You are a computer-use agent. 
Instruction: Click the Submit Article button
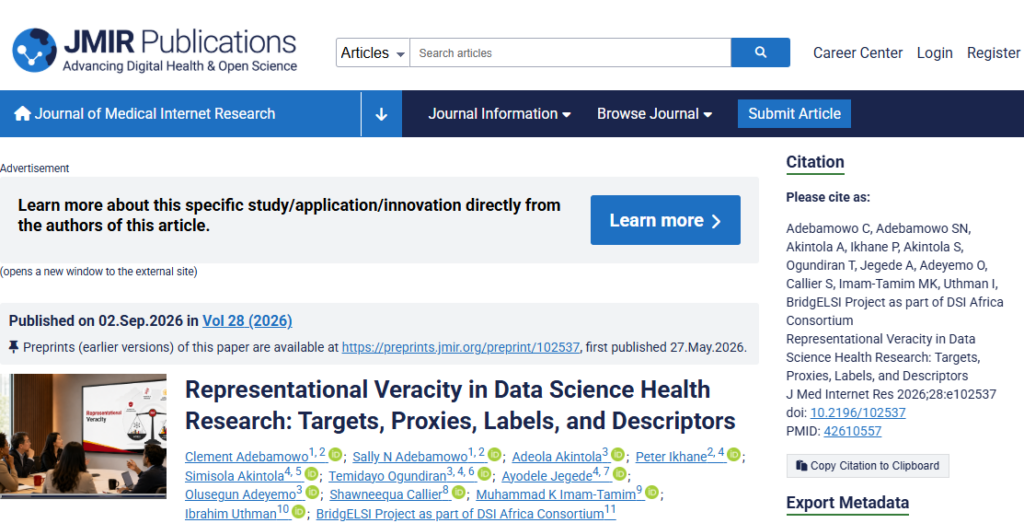(x=794, y=114)
